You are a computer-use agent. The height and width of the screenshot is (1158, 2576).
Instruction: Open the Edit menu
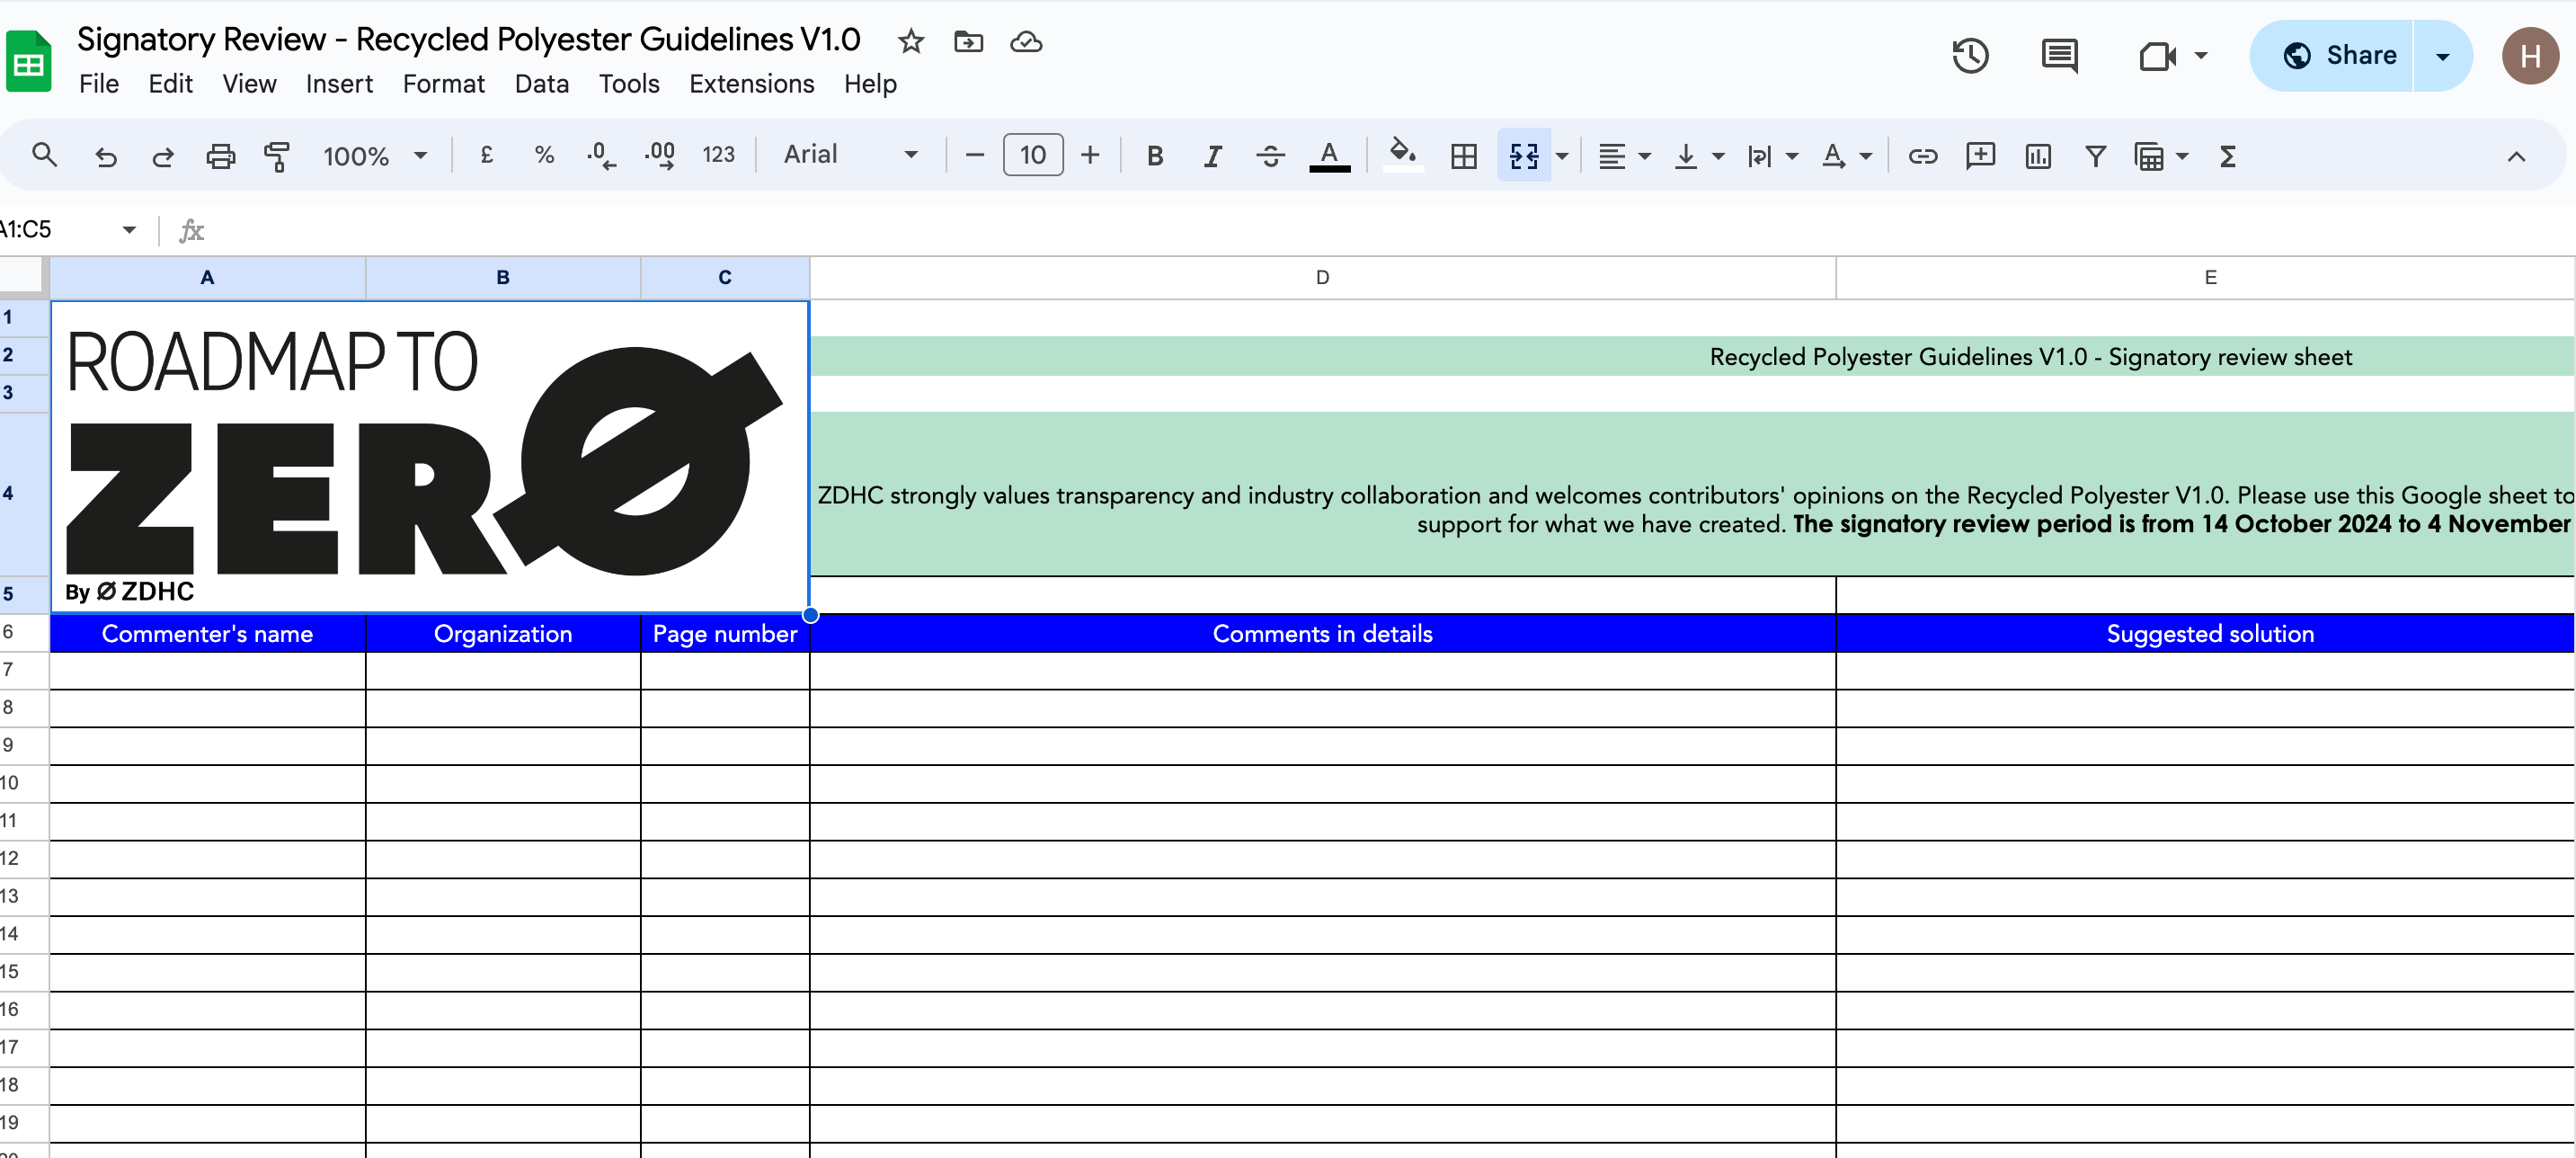[170, 84]
